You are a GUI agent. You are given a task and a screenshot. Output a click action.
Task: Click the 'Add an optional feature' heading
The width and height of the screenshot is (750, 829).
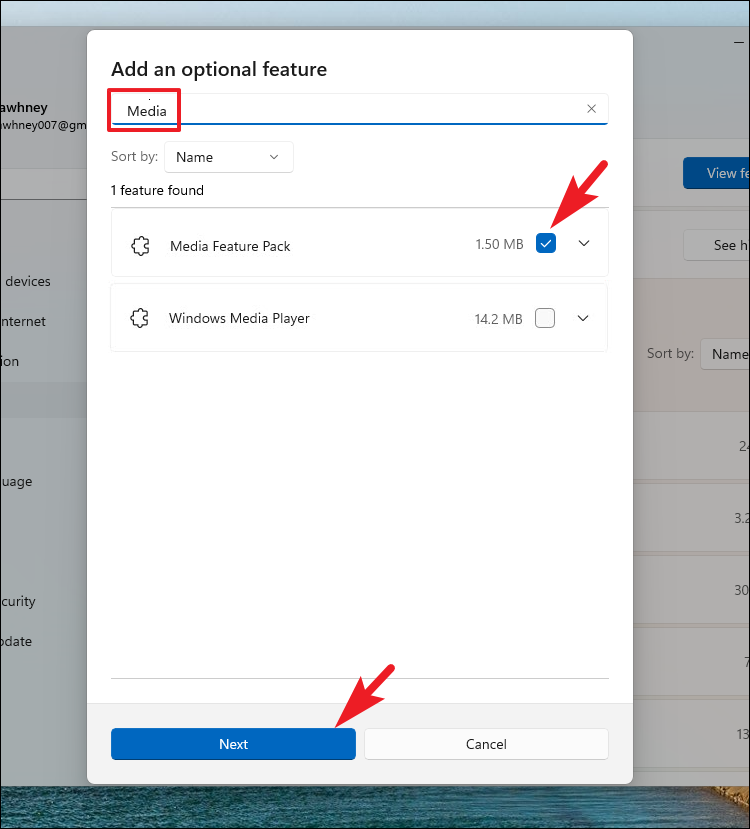(219, 69)
